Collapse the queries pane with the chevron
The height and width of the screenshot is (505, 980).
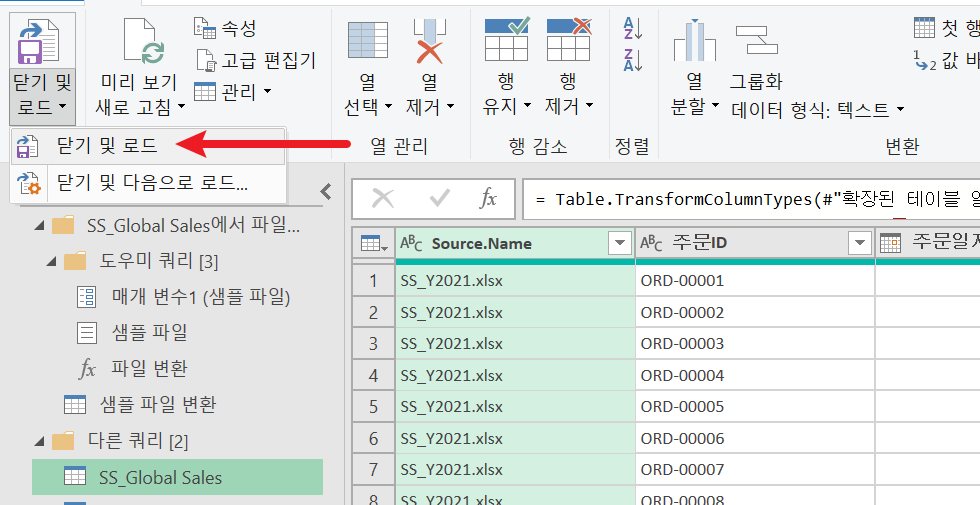point(326,191)
